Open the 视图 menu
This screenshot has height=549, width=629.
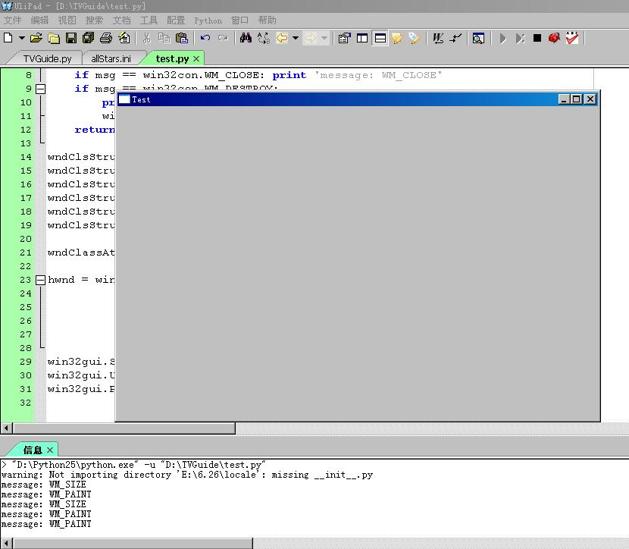point(67,20)
